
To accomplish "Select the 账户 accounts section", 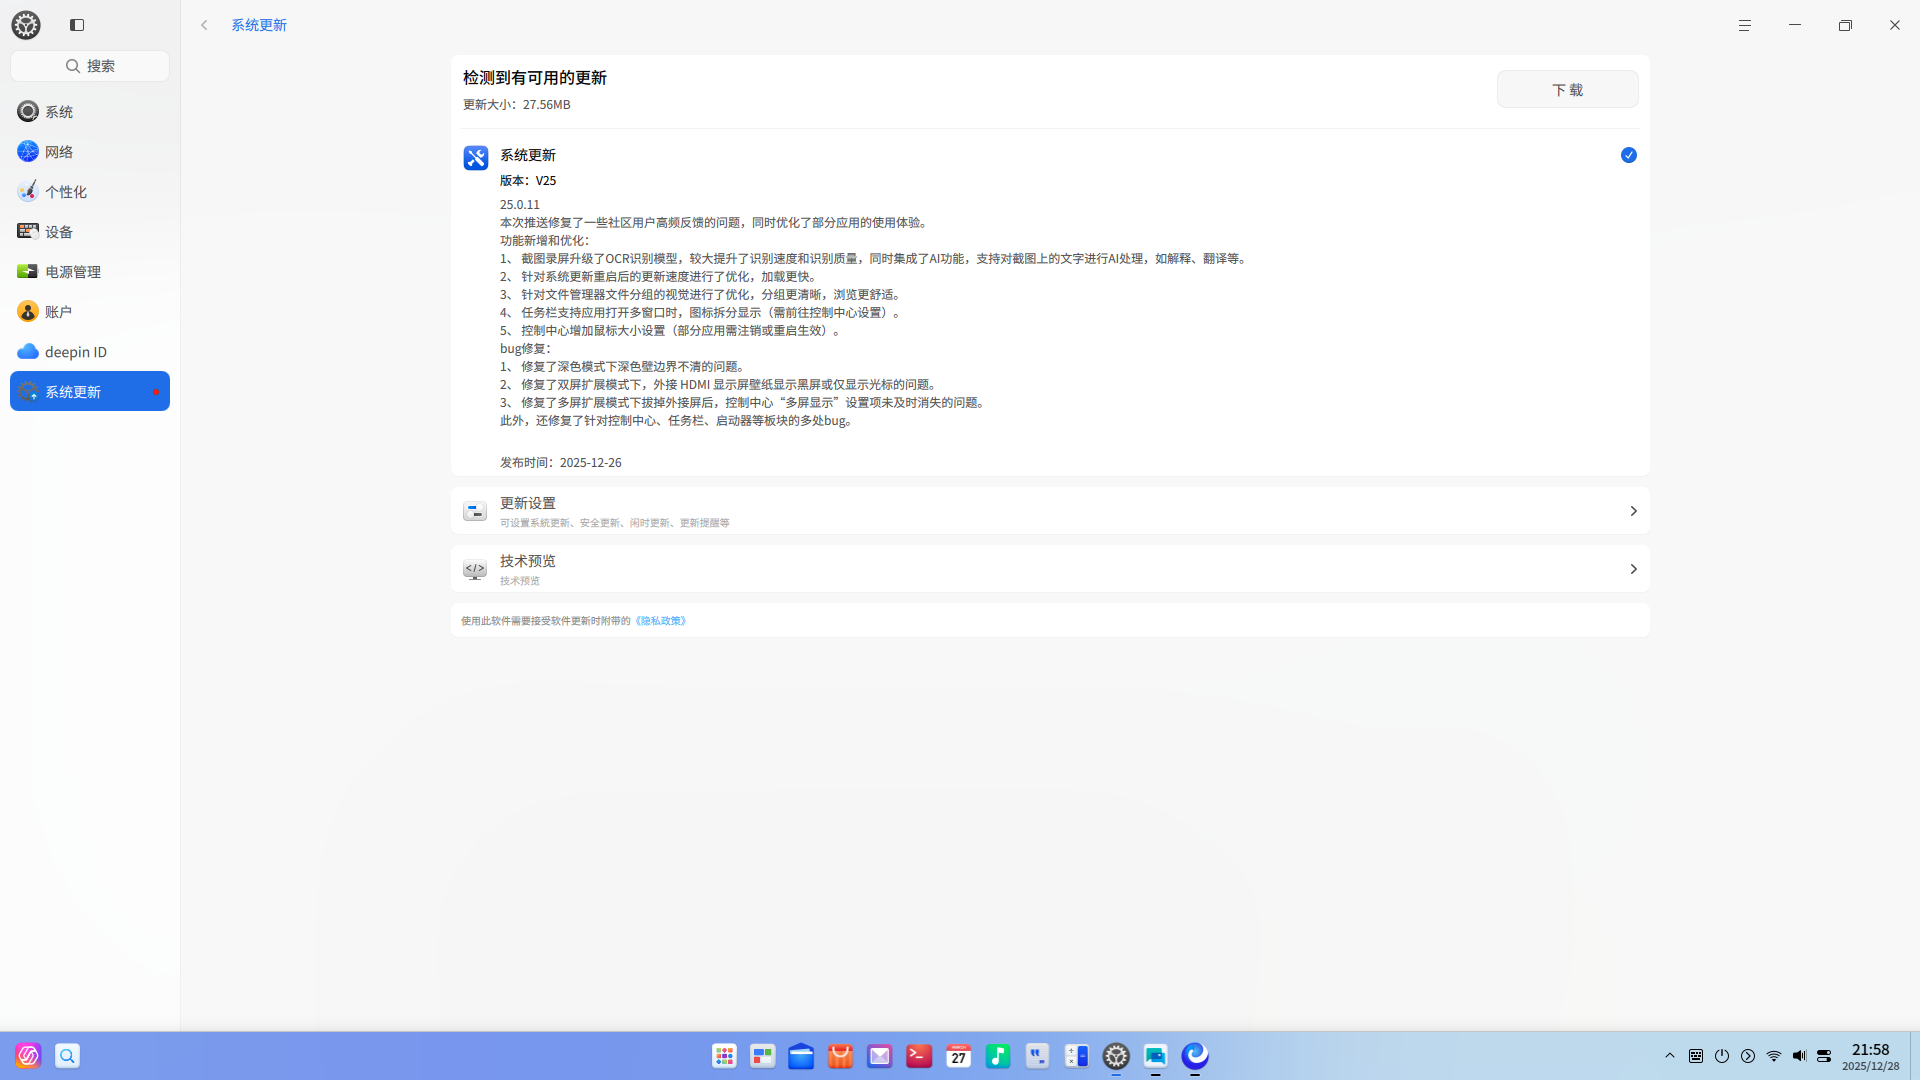I will (x=58, y=311).
